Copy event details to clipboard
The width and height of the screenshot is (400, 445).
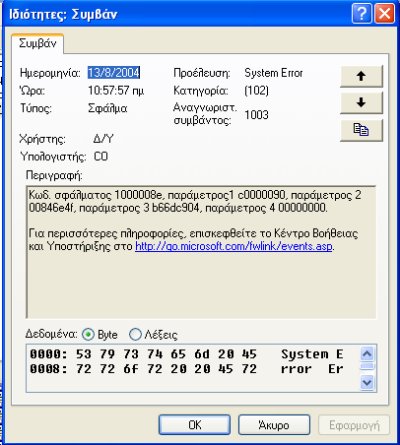pyautogui.click(x=361, y=130)
